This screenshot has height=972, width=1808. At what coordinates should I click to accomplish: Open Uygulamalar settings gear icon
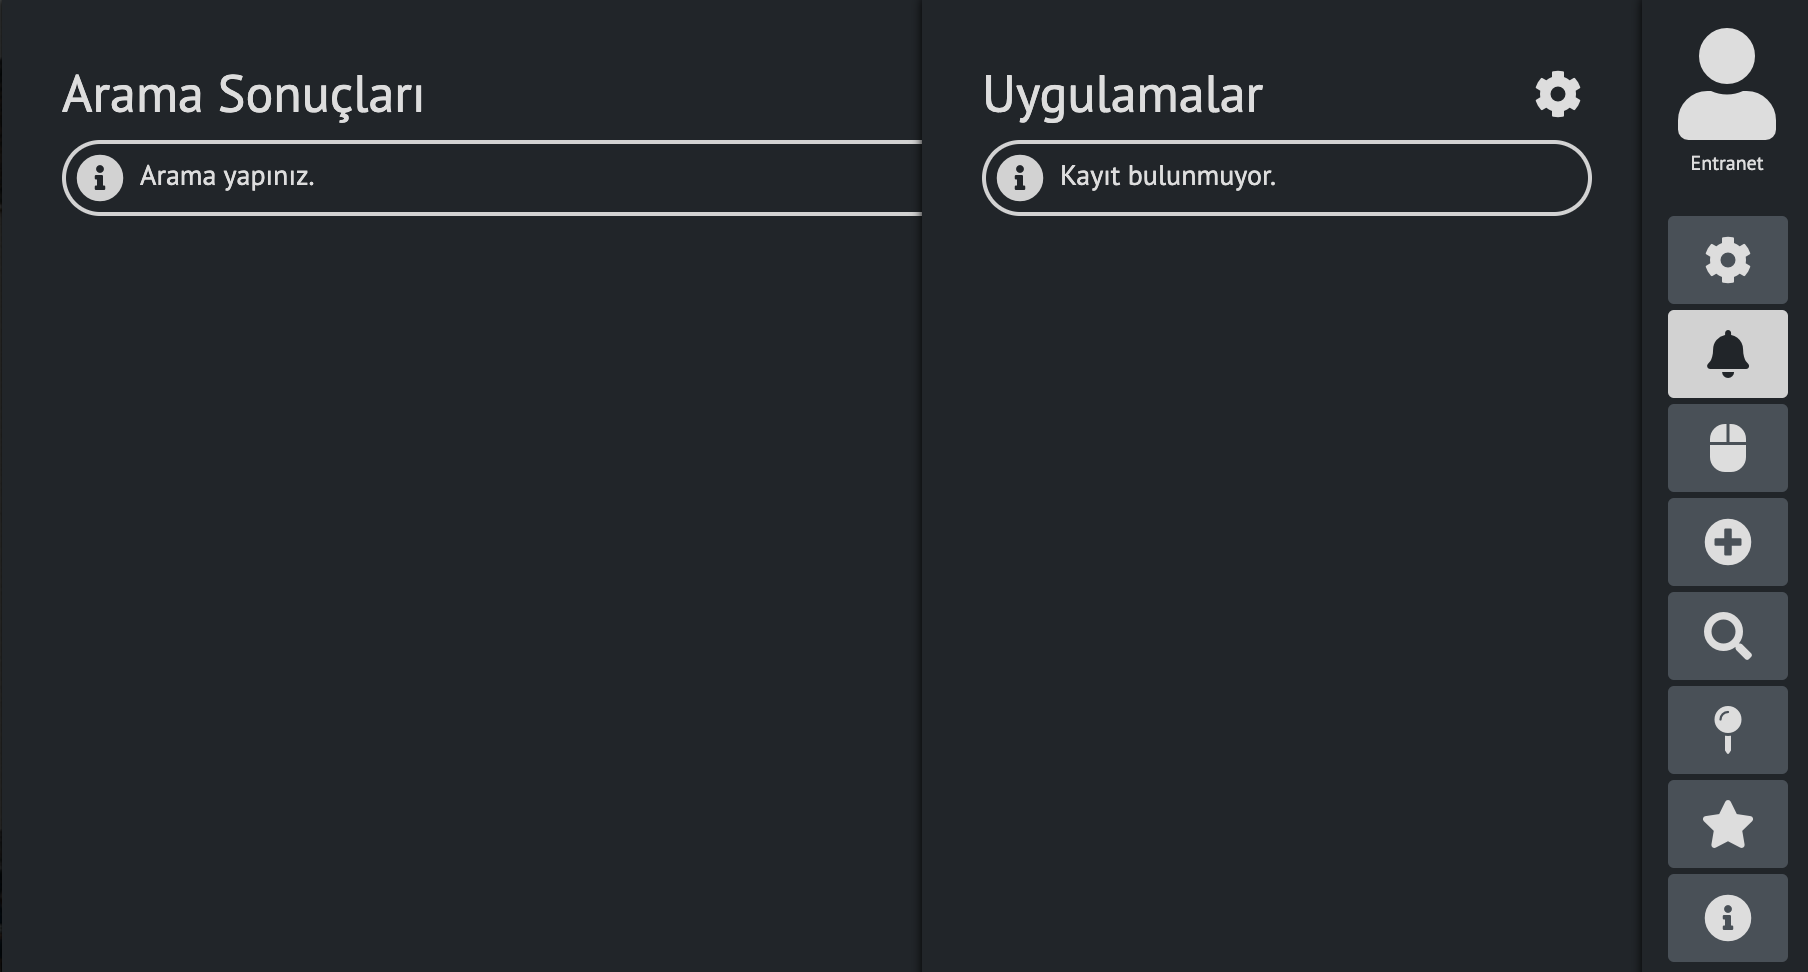pos(1557,94)
